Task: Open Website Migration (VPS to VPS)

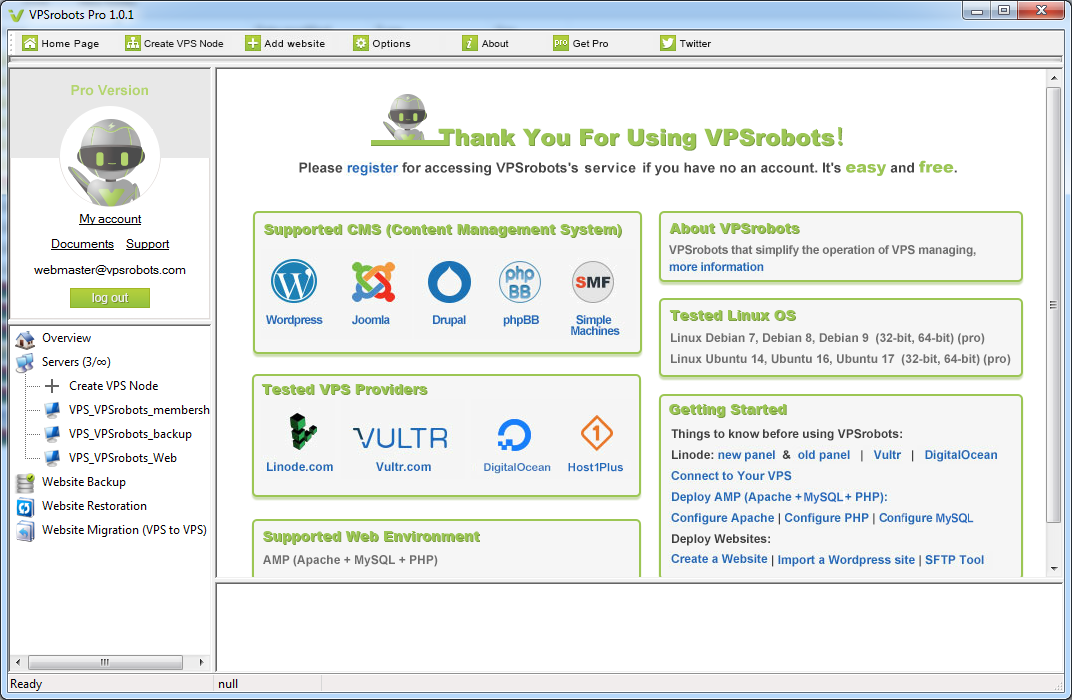Action: click(x=124, y=529)
